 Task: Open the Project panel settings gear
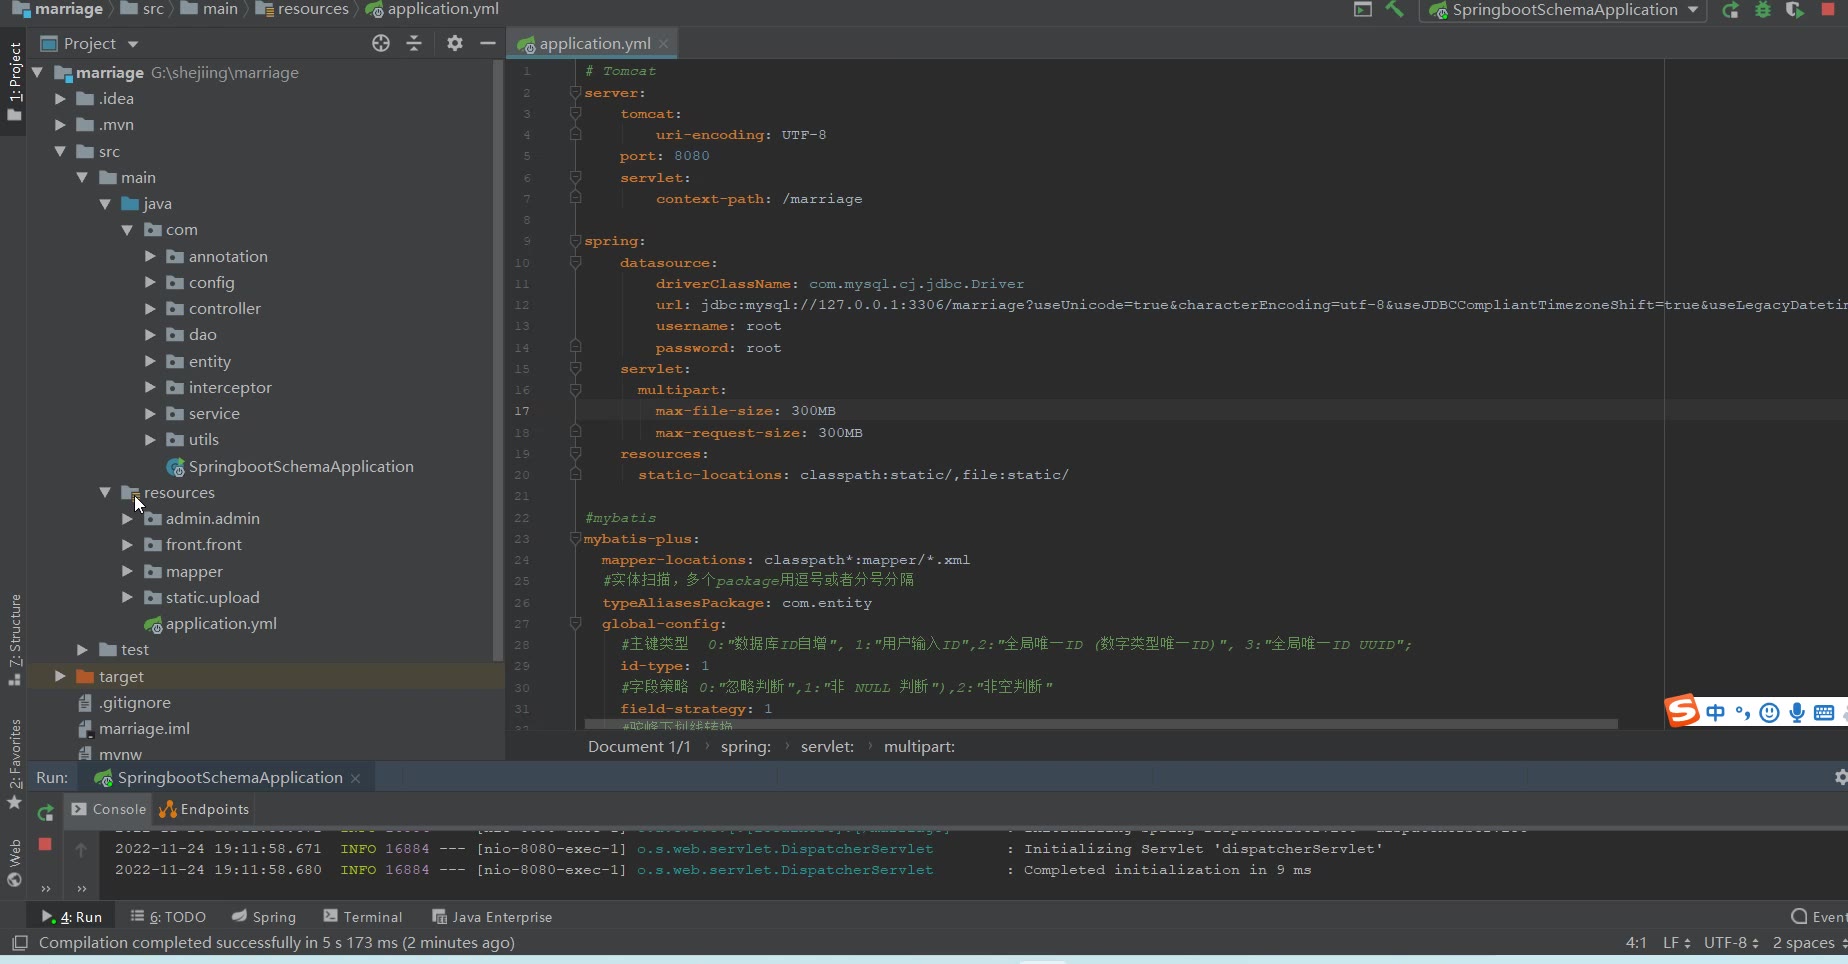tap(455, 43)
